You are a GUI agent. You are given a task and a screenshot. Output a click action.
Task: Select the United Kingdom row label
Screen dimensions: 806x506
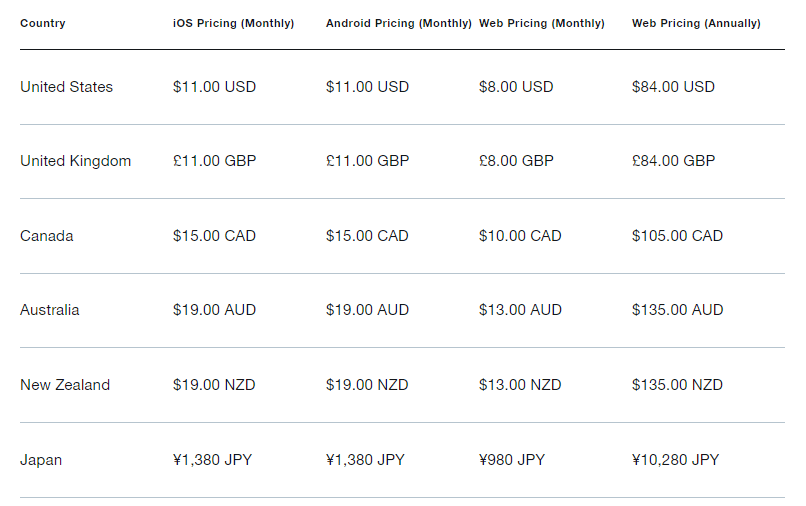point(75,161)
